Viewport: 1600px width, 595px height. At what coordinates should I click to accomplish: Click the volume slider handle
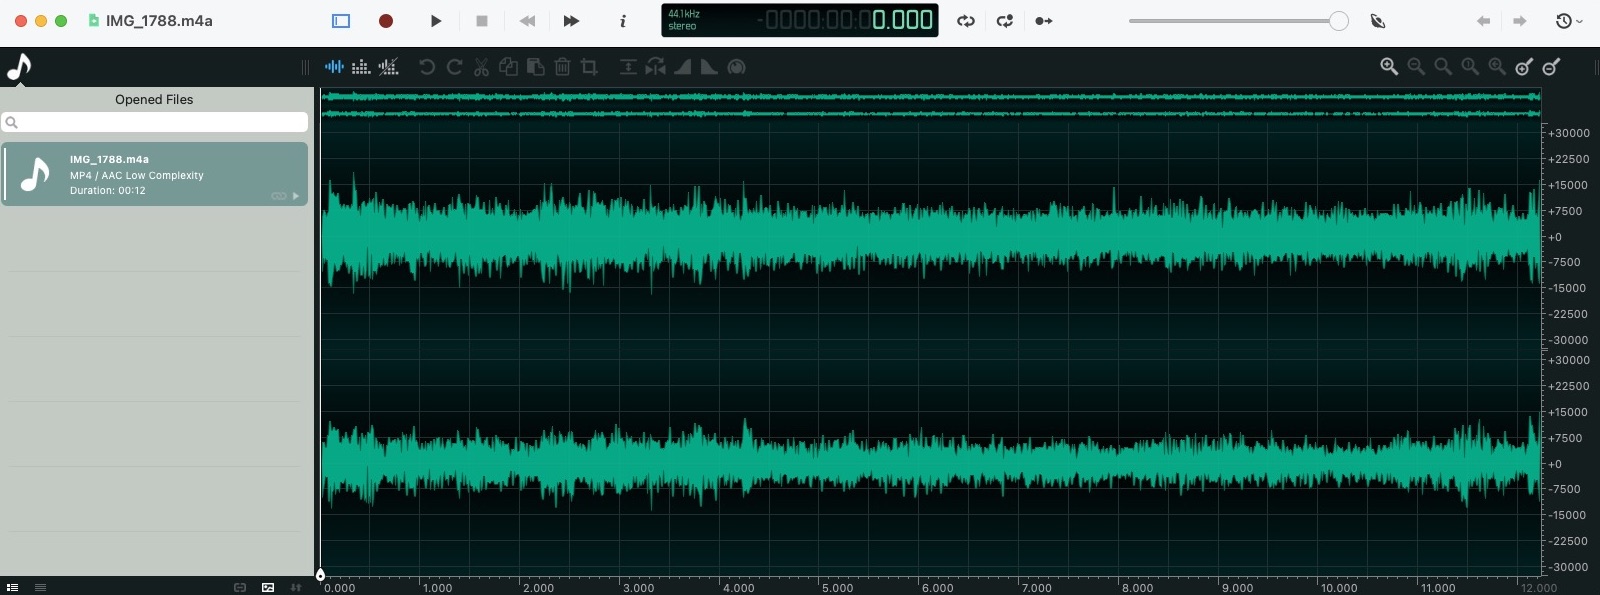1338,21
